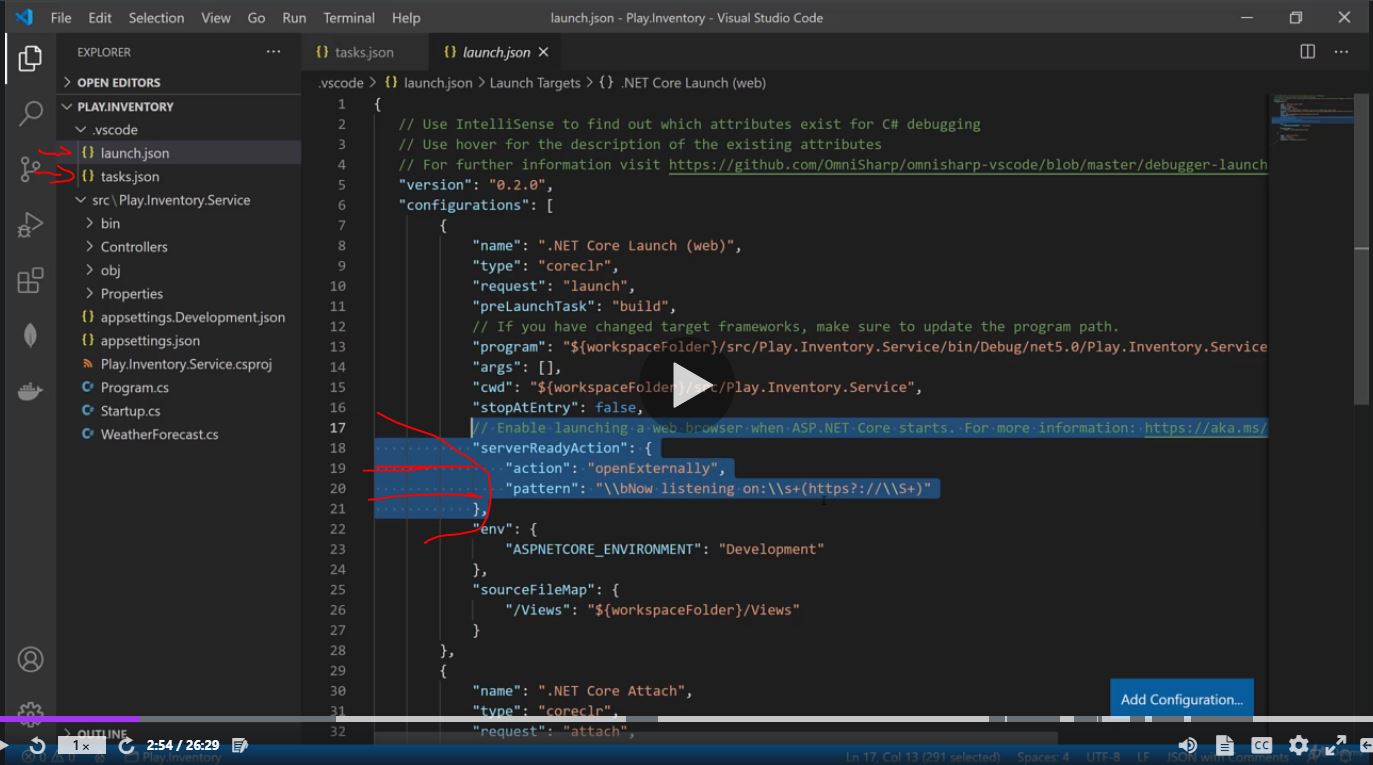Screen dimensions: 1373x765
Task: Click the large center play button
Action: (687, 386)
